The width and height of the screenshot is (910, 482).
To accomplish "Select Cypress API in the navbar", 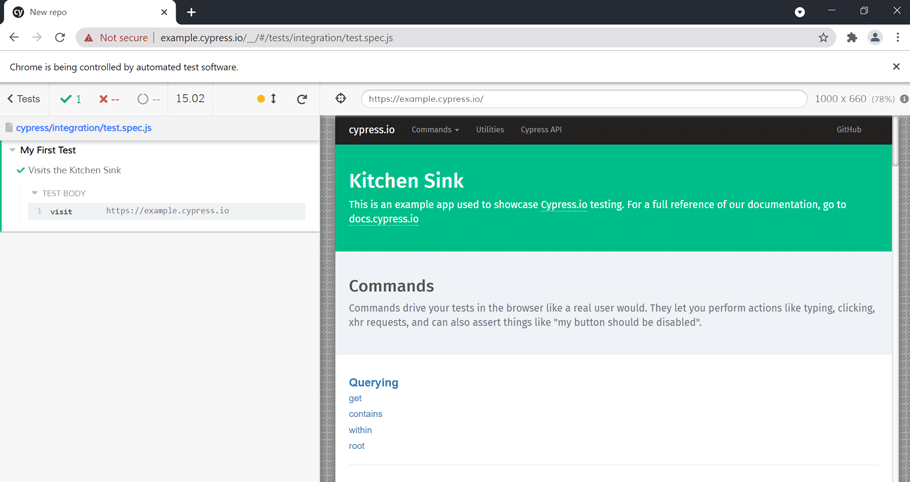I will click(x=541, y=130).
